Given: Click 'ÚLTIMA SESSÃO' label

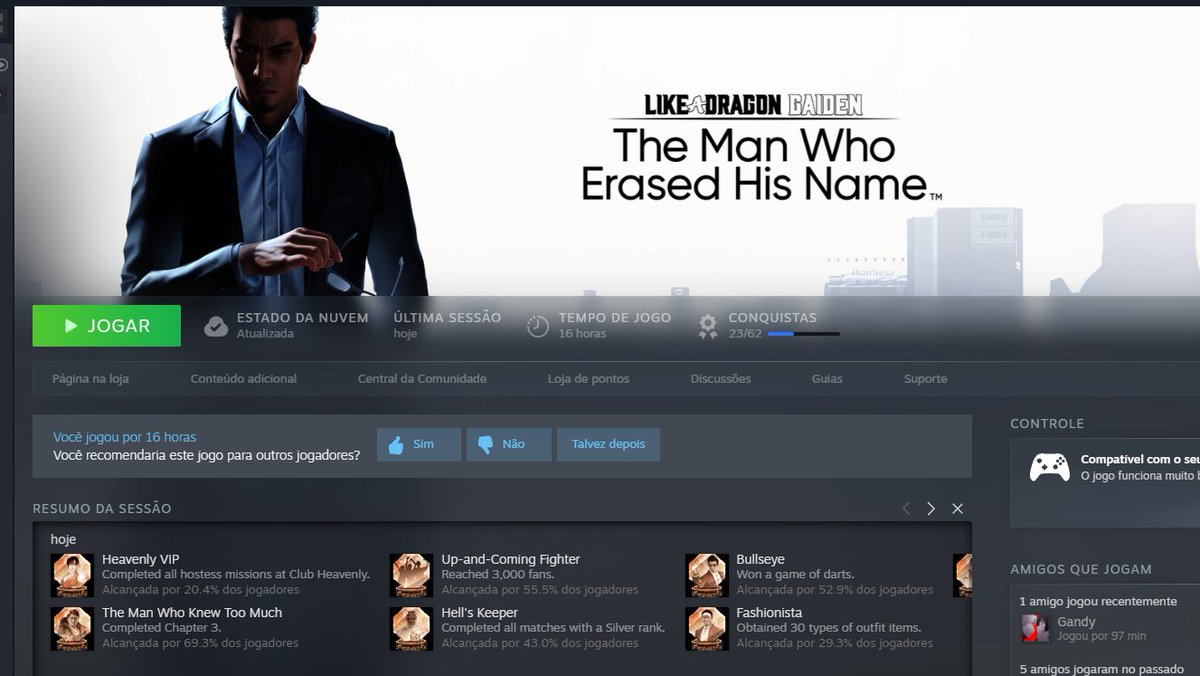Looking at the screenshot, I should (x=447, y=318).
